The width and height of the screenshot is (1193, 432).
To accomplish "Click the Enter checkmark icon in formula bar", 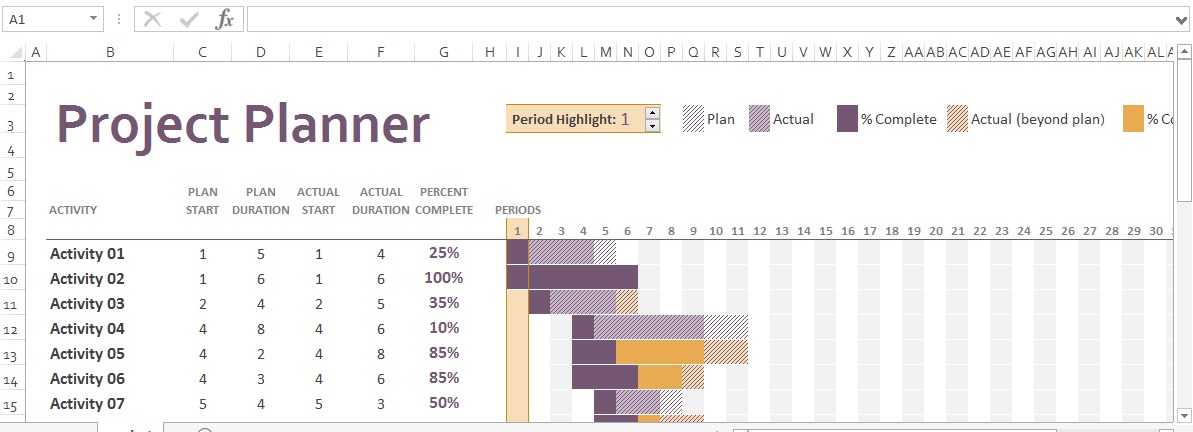I will [x=189, y=19].
